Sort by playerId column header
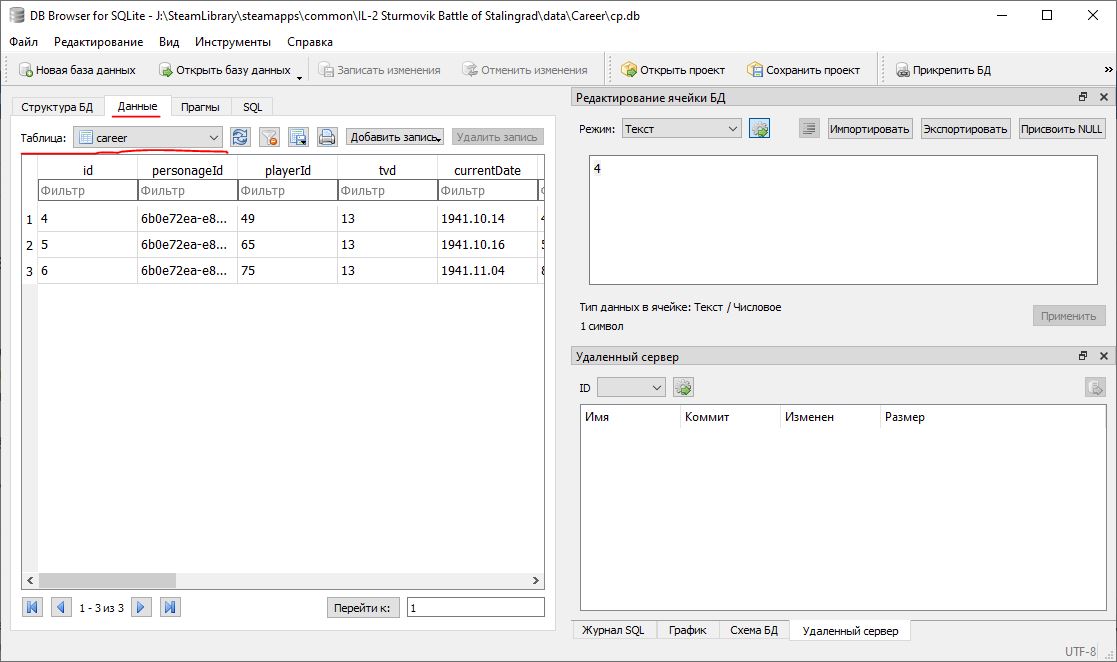 (x=288, y=170)
